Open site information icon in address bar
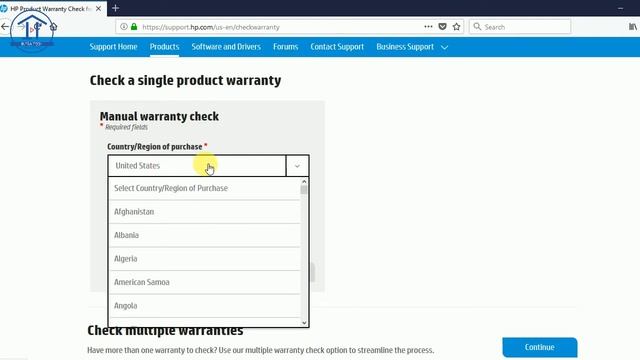640x360 pixels. (x=124, y=27)
